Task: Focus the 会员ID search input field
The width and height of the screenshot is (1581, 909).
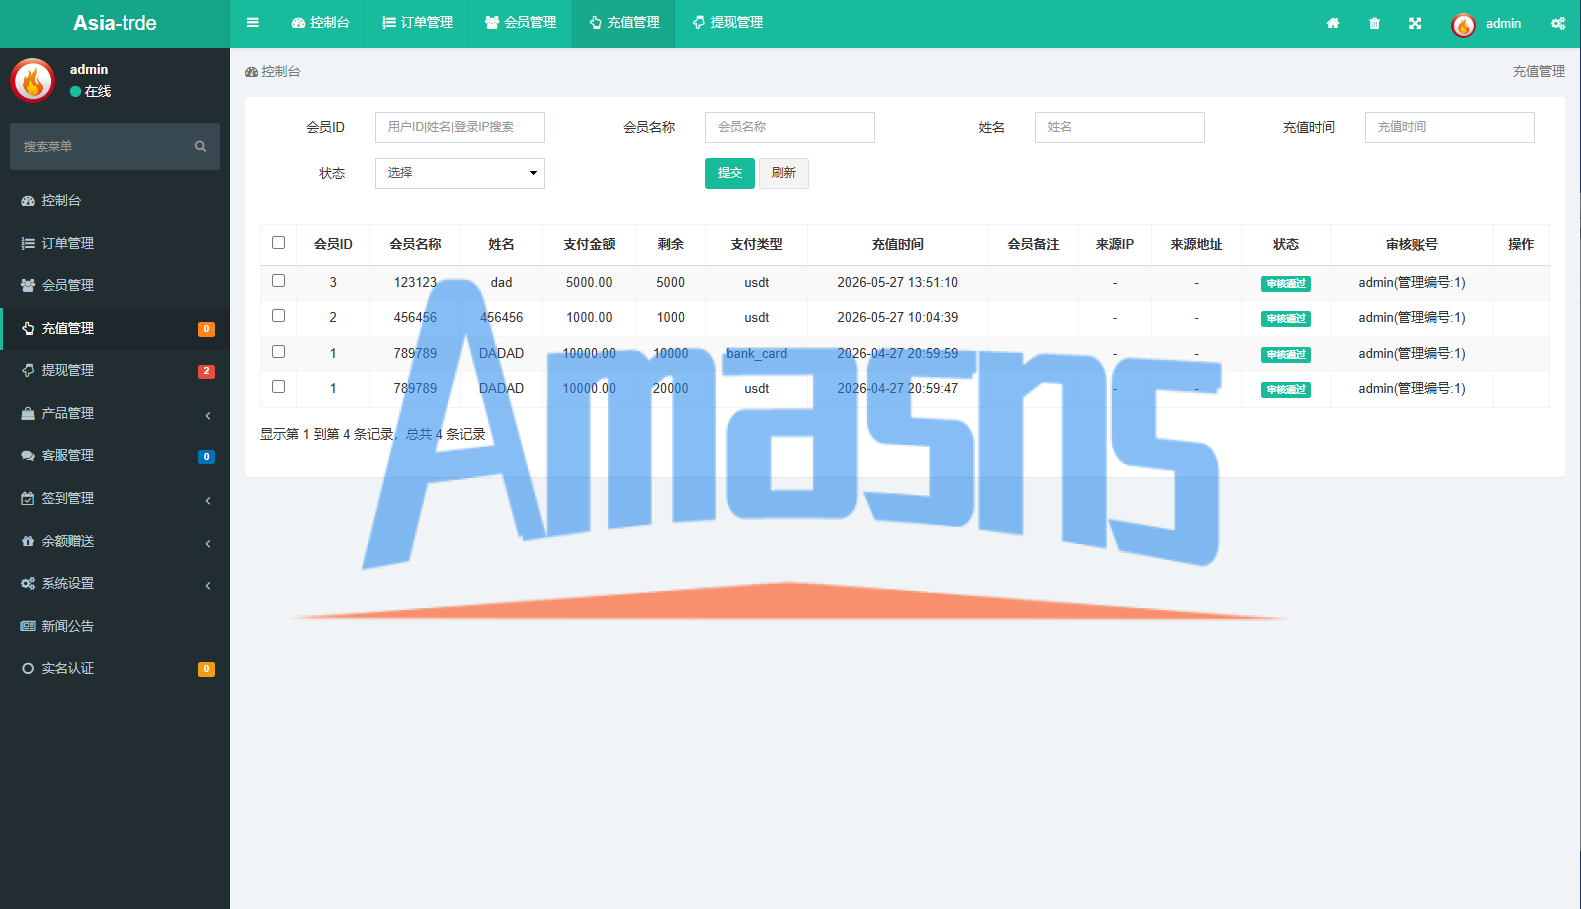Action: coord(460,127)
